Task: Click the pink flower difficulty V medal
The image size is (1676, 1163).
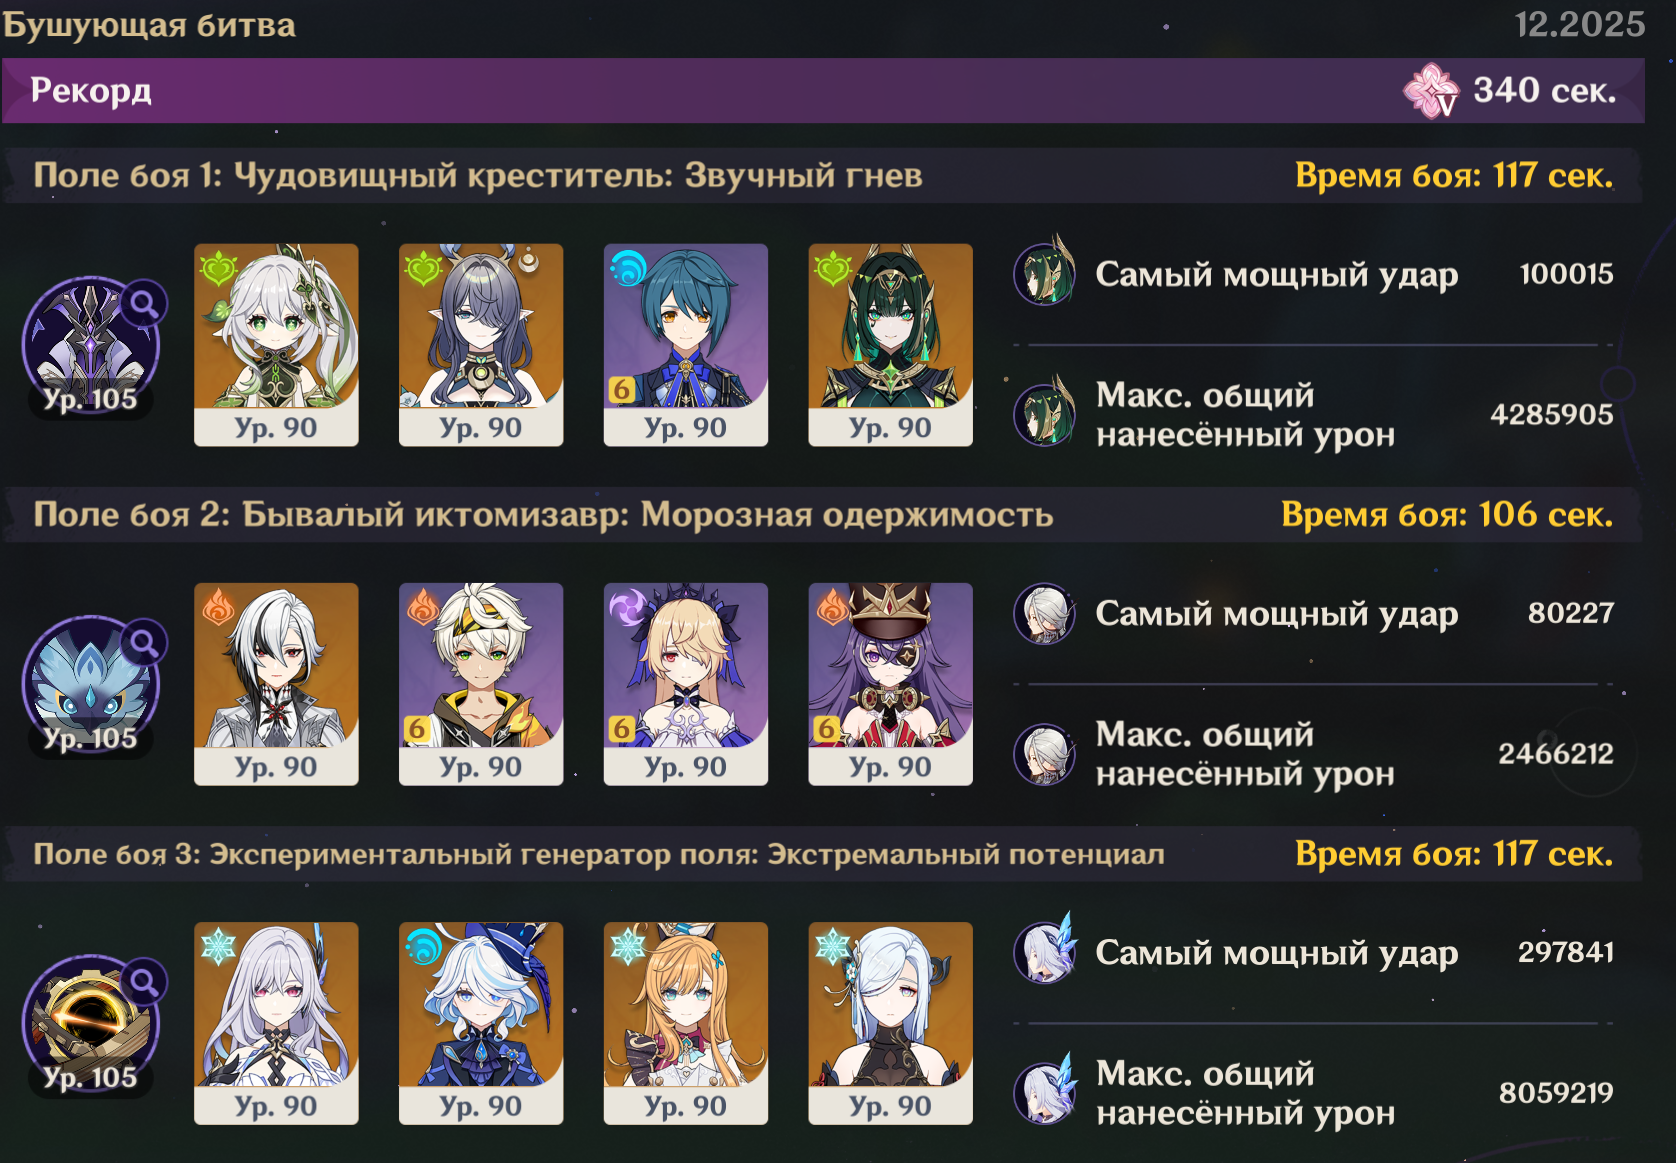Action: click(x=1431, y=91)
